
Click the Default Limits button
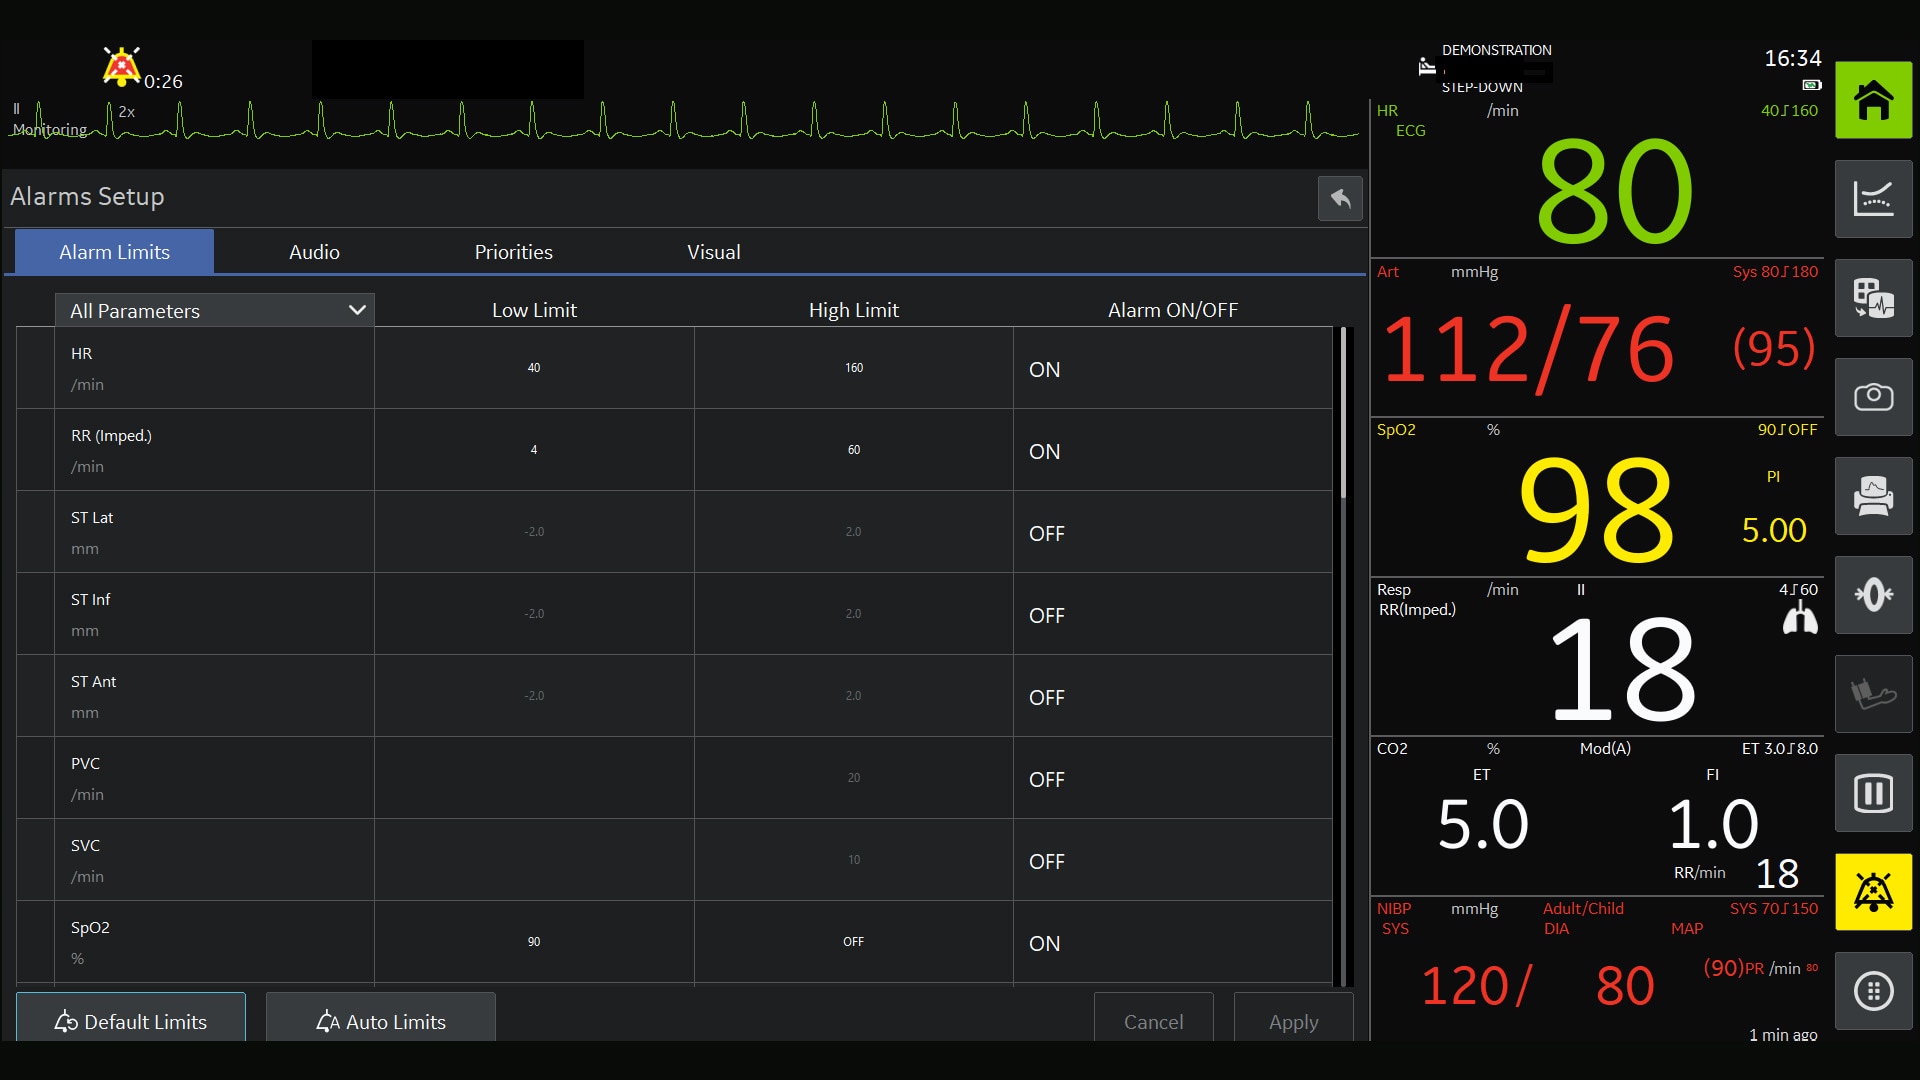[131, 1020]
